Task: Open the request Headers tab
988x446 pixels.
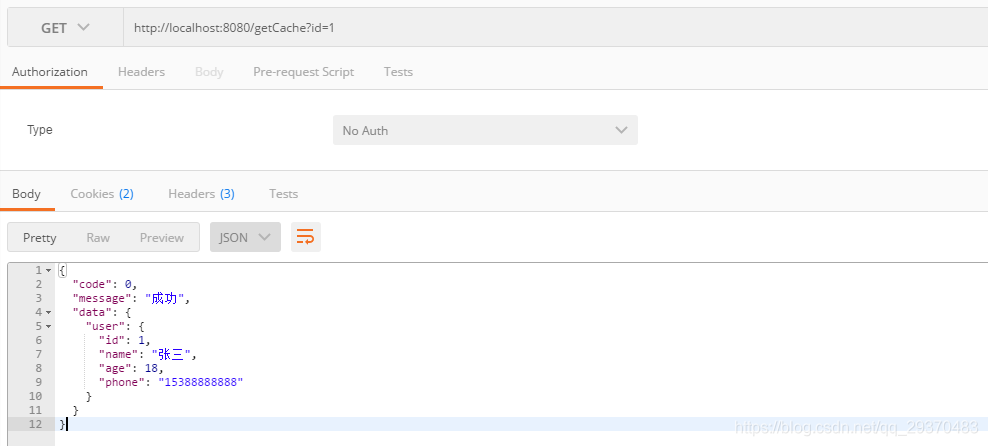Action: tap(141, 72)
